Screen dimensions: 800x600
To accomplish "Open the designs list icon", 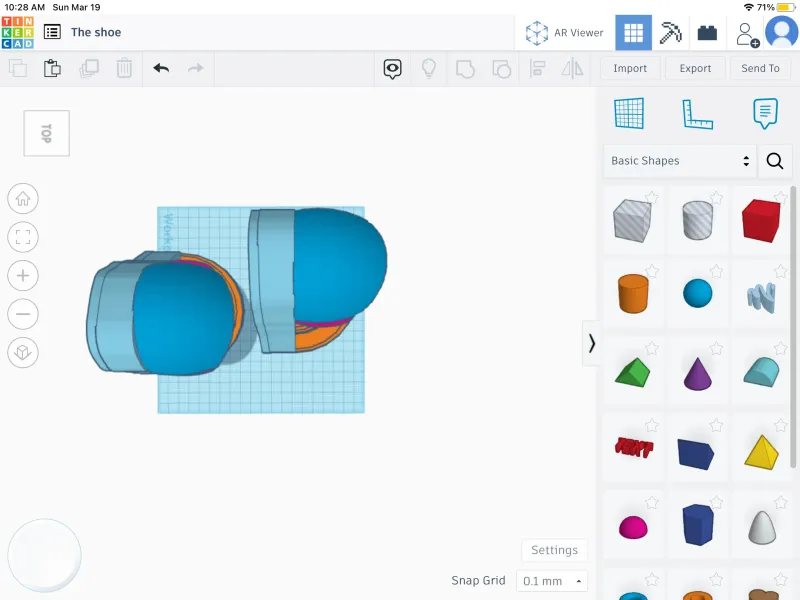I will [52, 32].
